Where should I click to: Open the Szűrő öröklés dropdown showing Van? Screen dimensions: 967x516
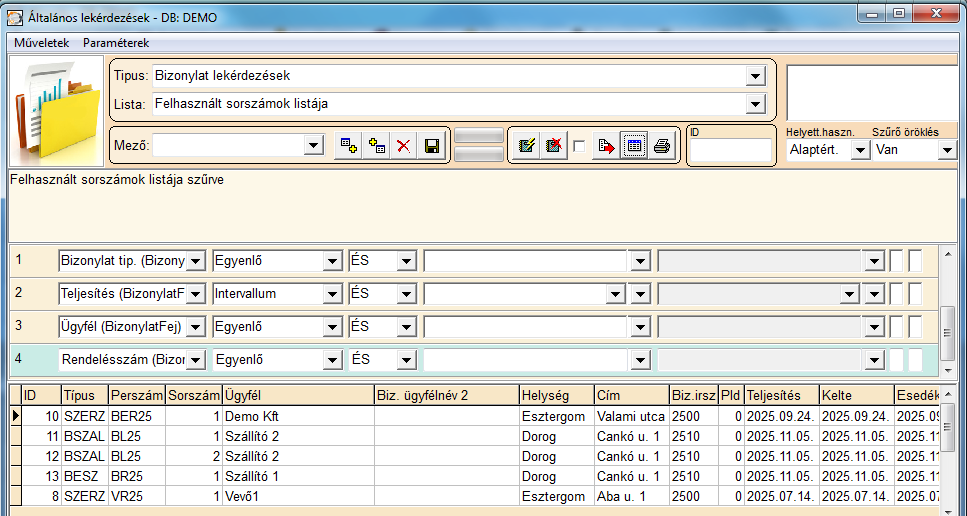point(946,150)
